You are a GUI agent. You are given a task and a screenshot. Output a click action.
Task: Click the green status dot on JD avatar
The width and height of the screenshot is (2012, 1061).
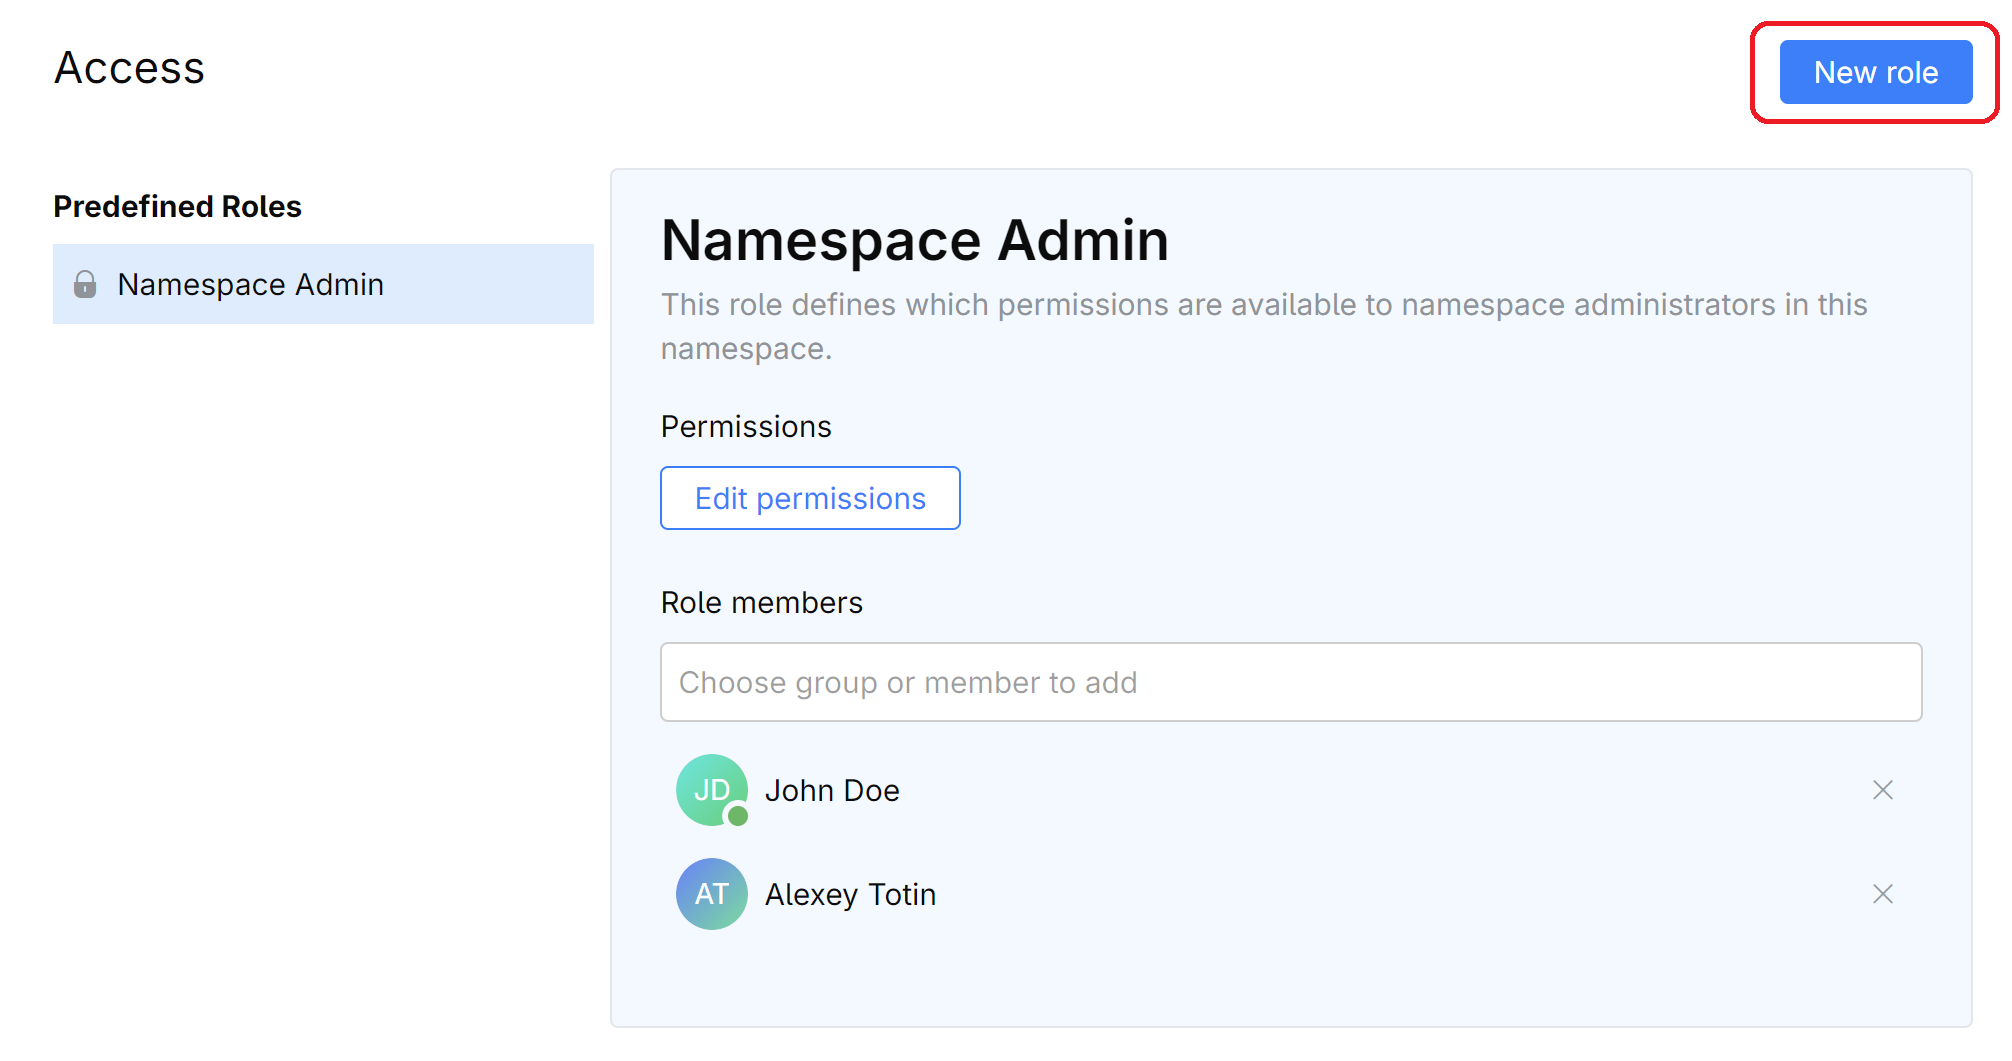point(738,816)
